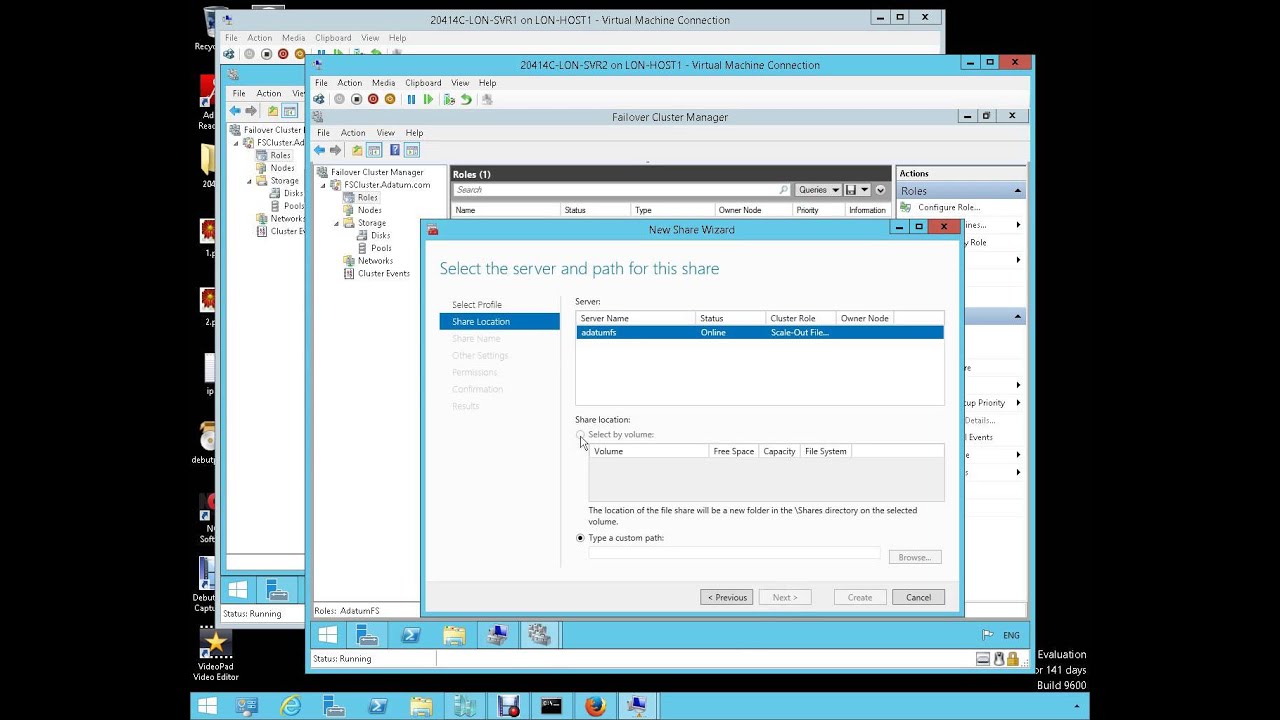Click Configure Role link in Actions

[x=949, y=208]
